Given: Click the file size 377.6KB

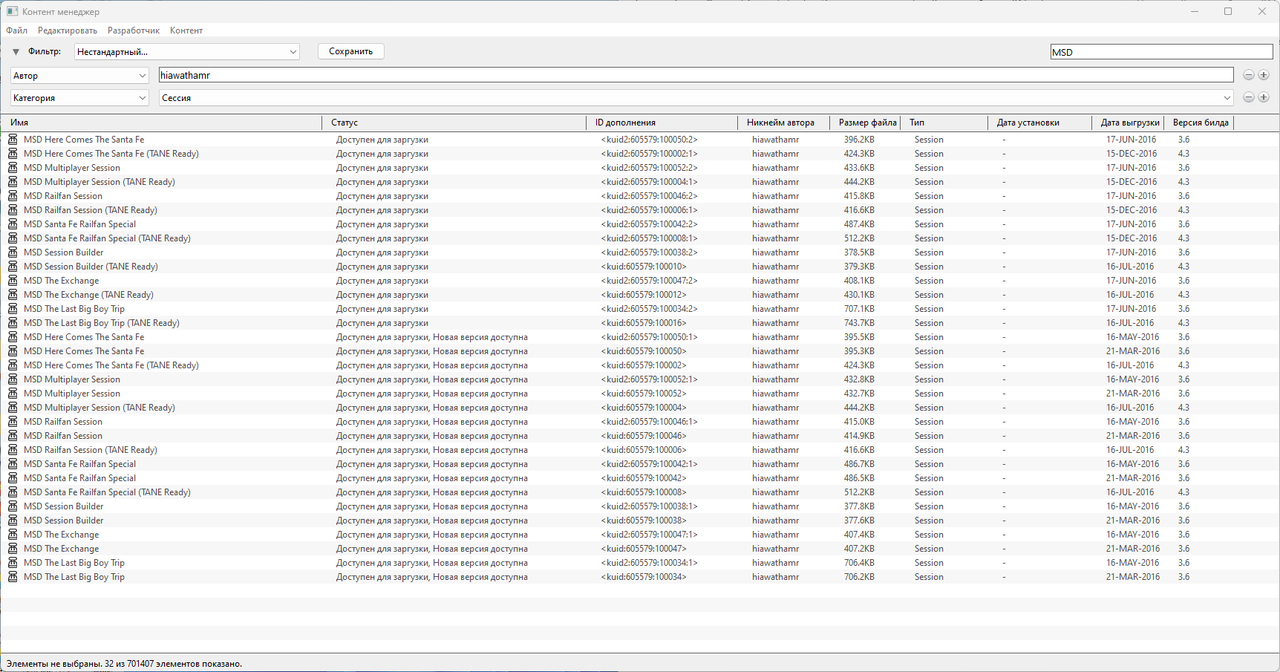Looking at the screenshot, I should tap(859, 520).
